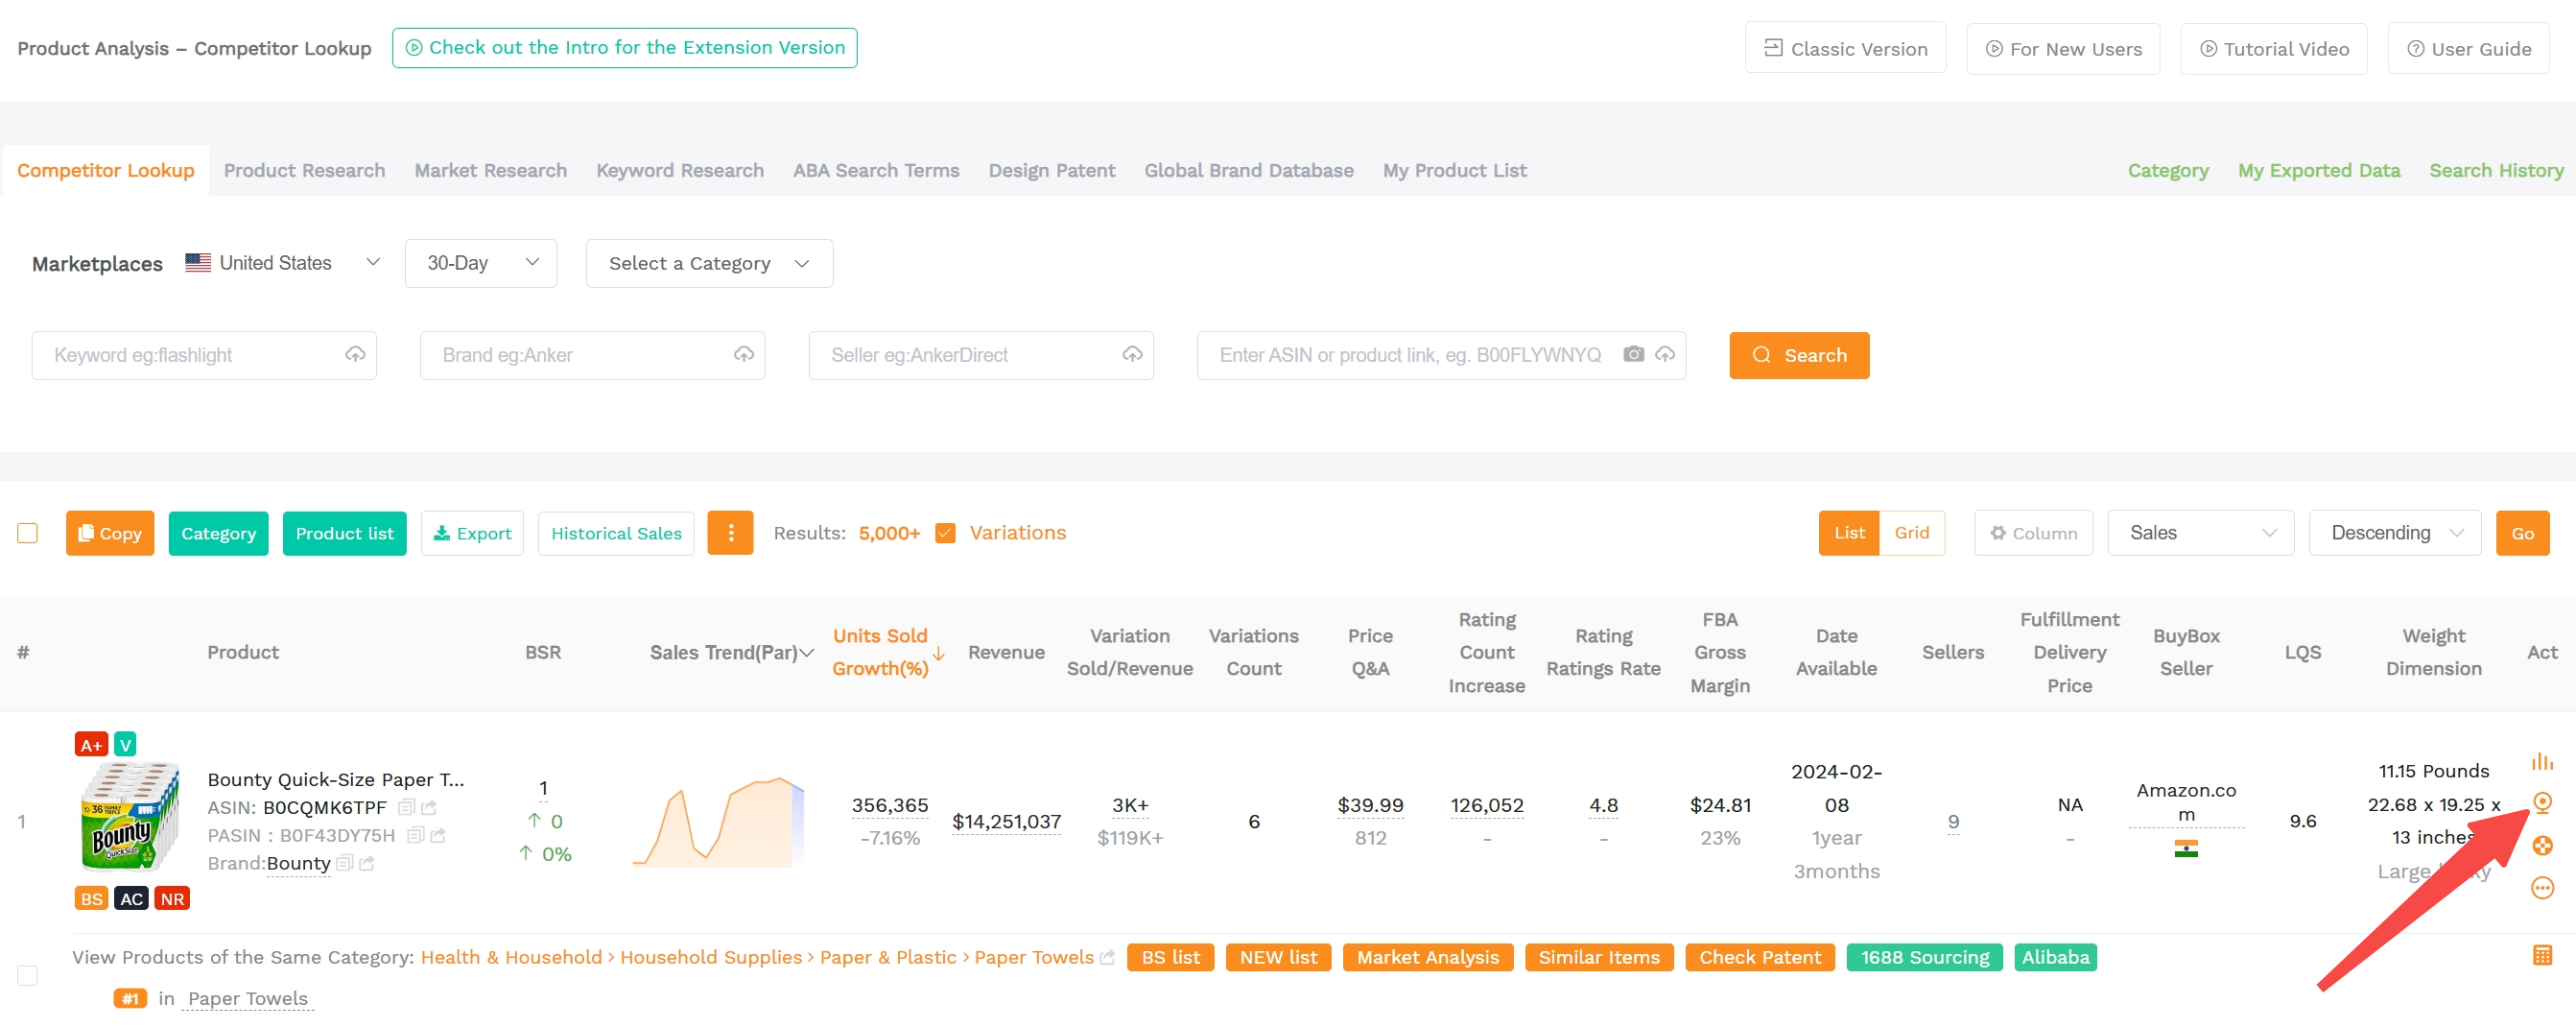The height and width of the screenshot is (1027, 2576).
Task: Click the Market Analysis tag button
Action: 1427,957
